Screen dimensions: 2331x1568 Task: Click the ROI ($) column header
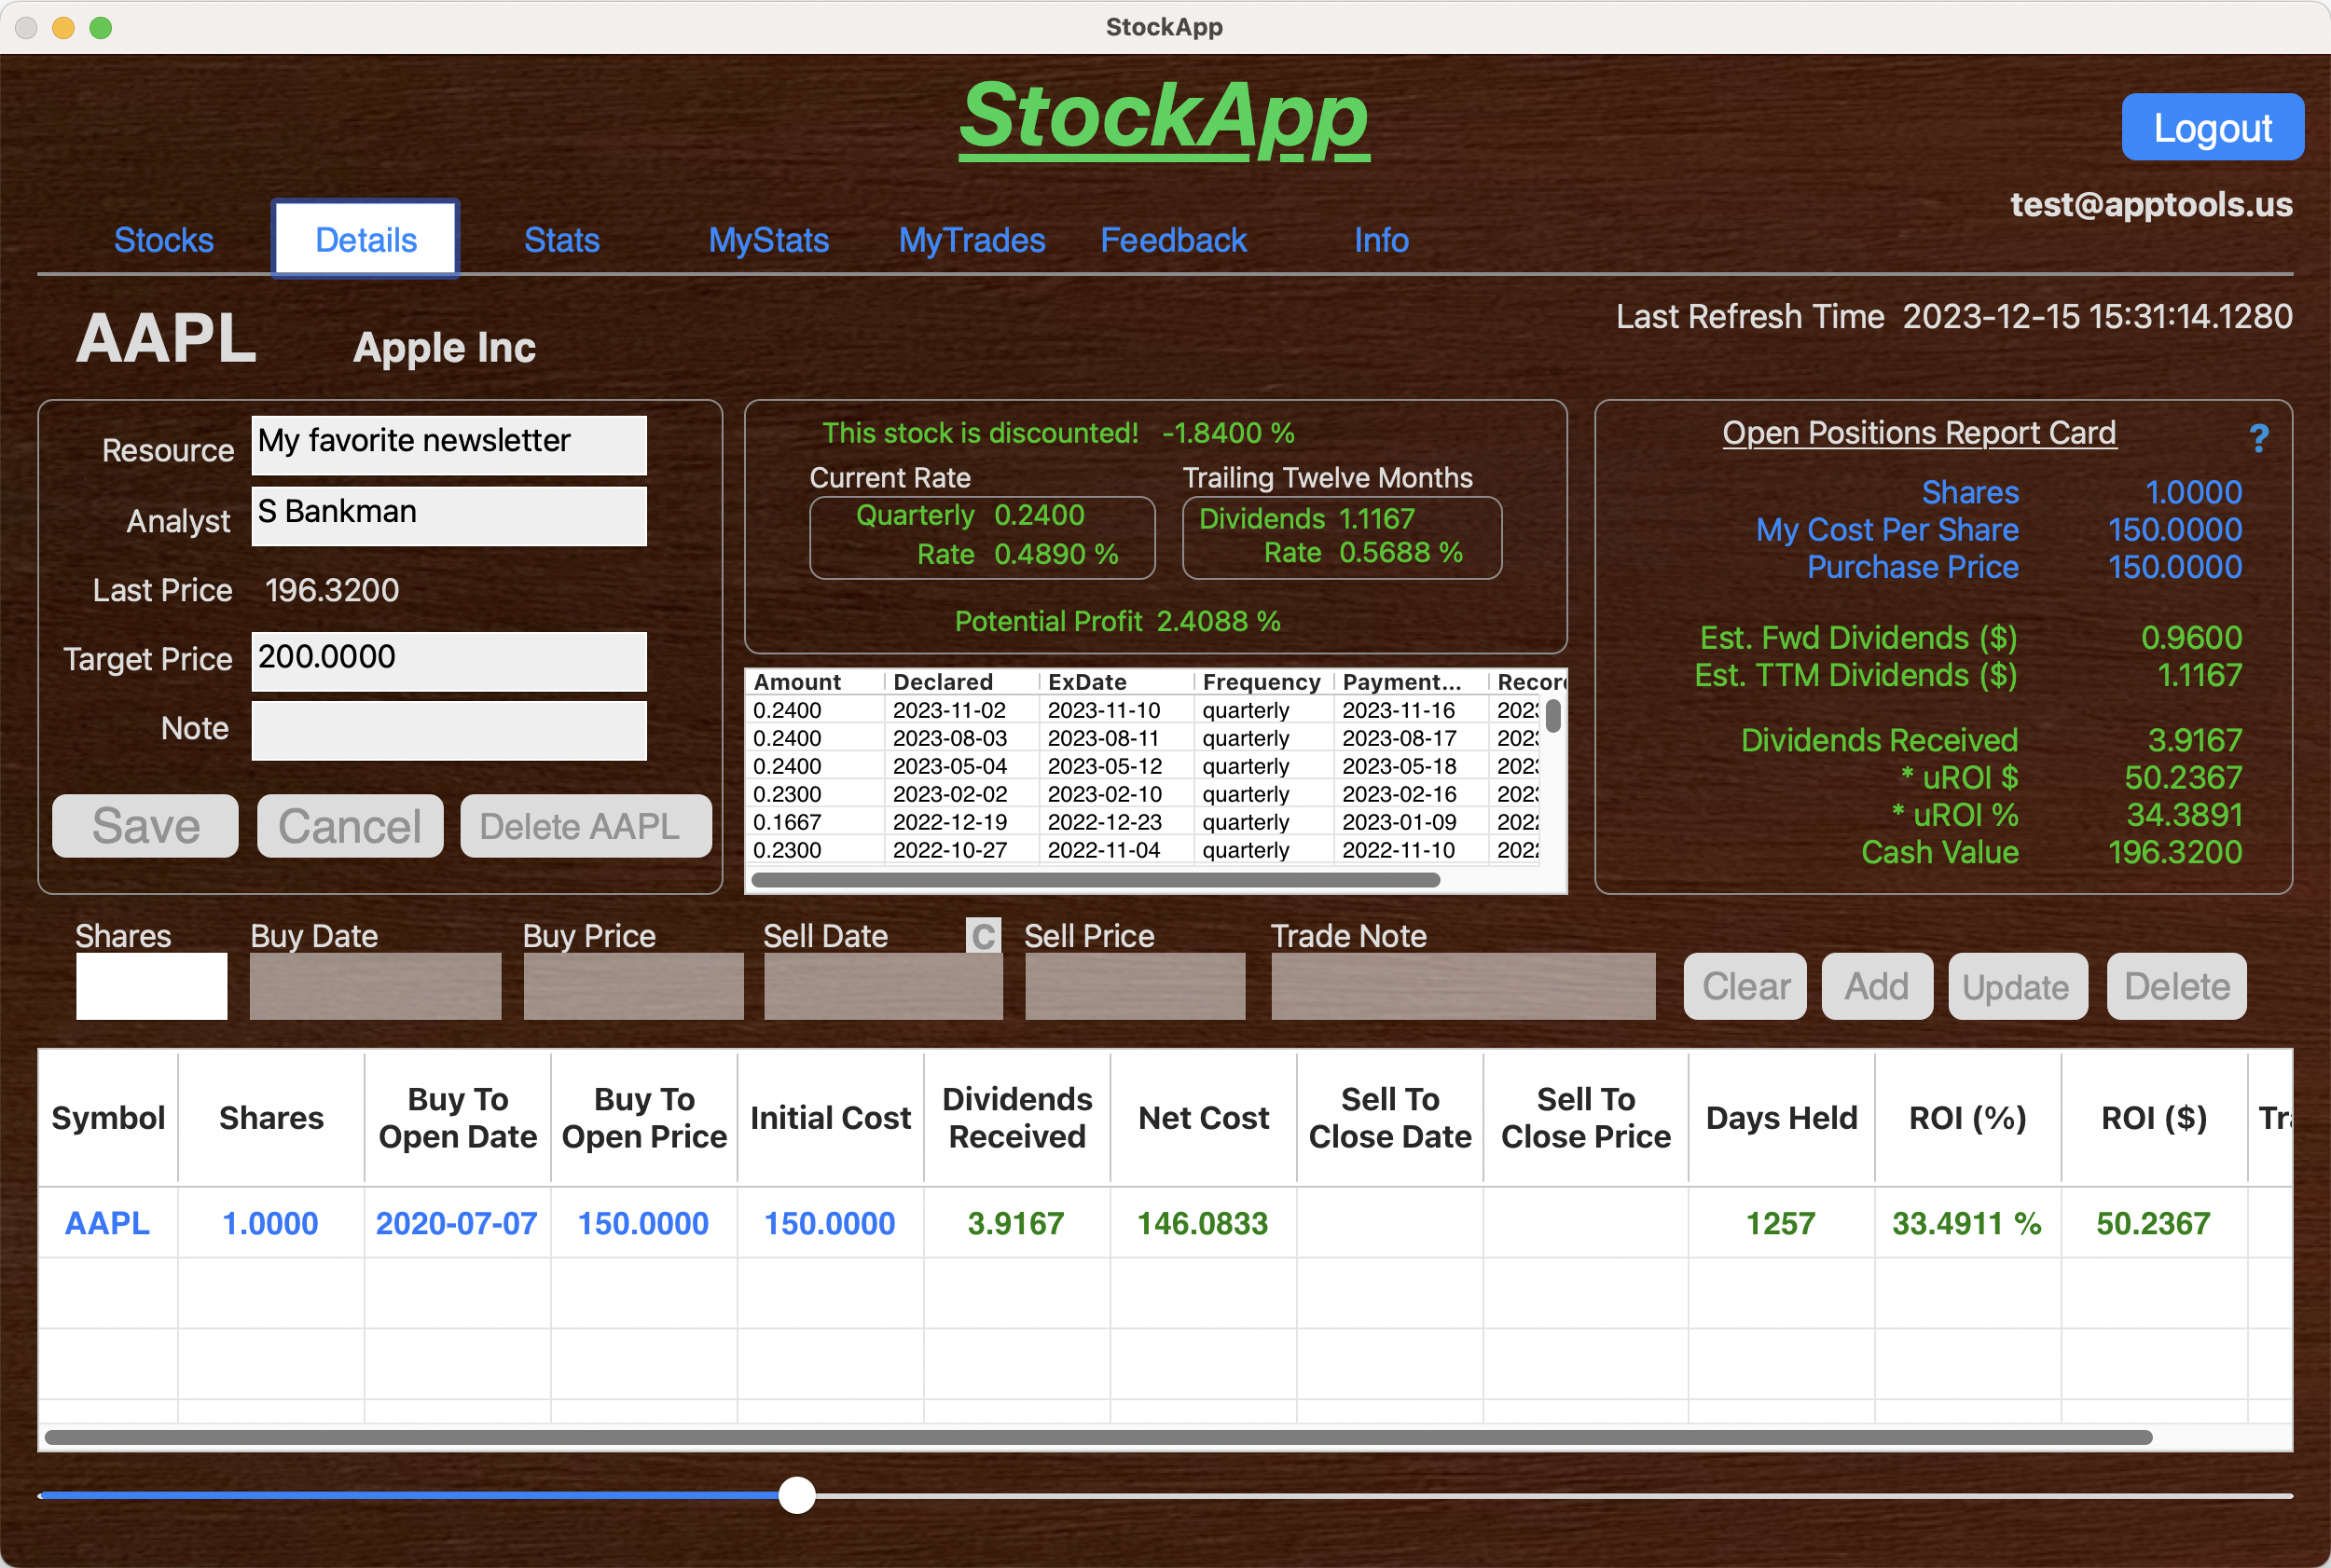[x=2154, y=1118]
